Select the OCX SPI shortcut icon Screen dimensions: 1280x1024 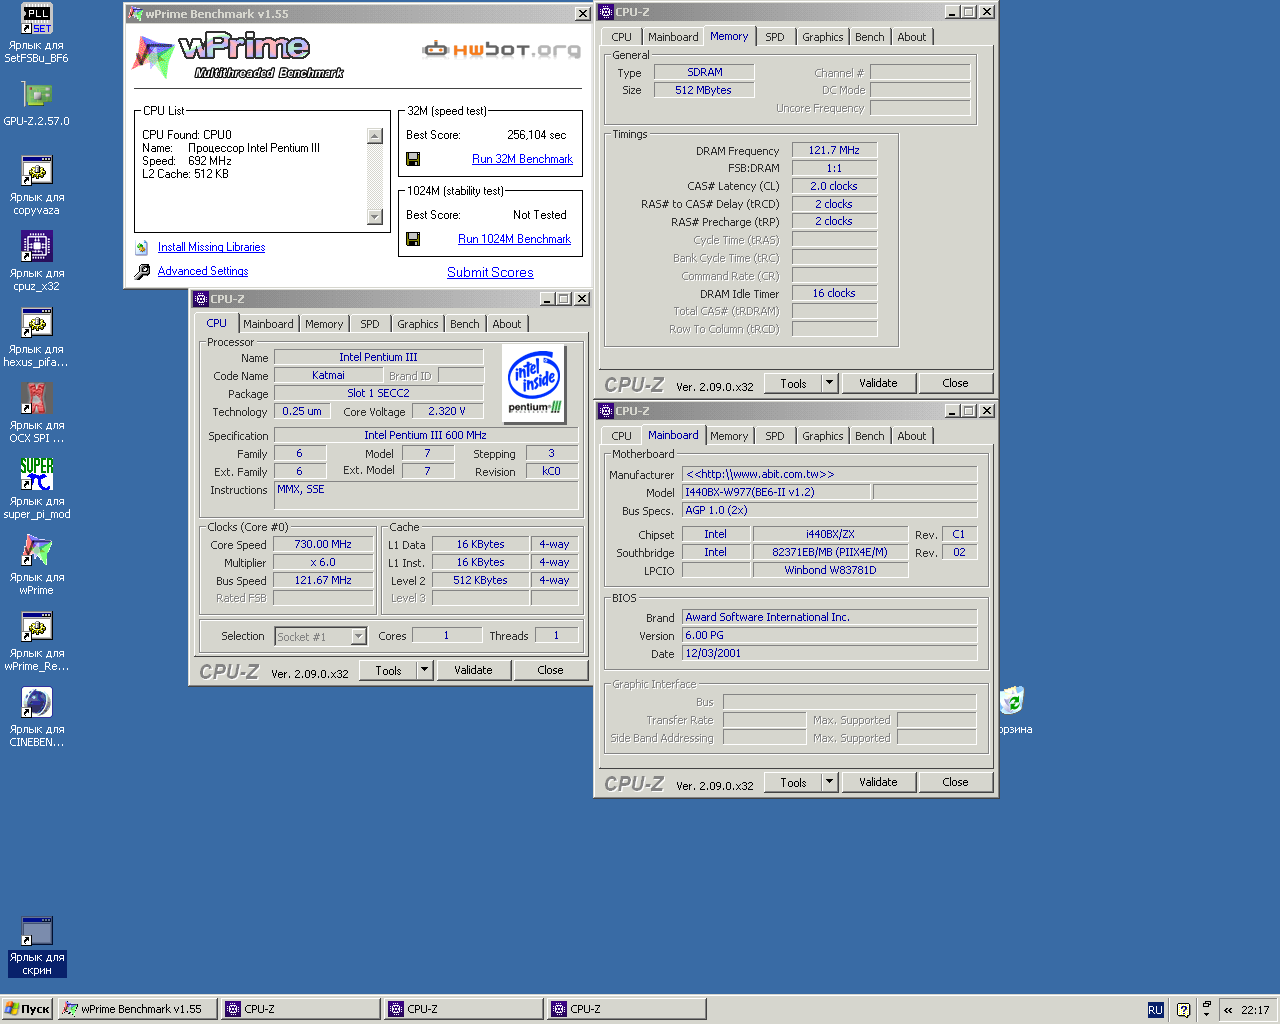point(37,398)
